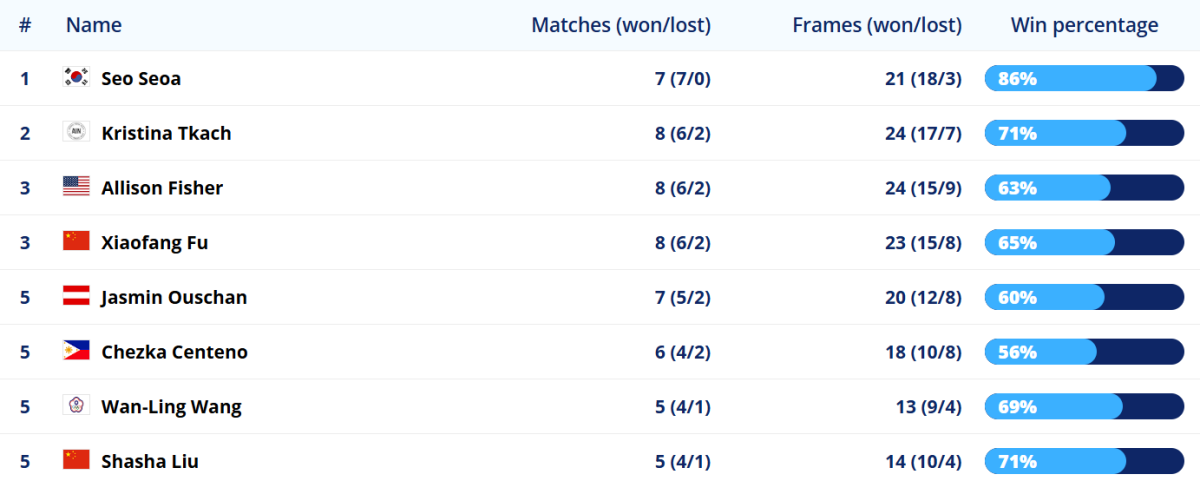Sort by the Name column header
The image size is (1200, 481).
(x=94, y=25)
